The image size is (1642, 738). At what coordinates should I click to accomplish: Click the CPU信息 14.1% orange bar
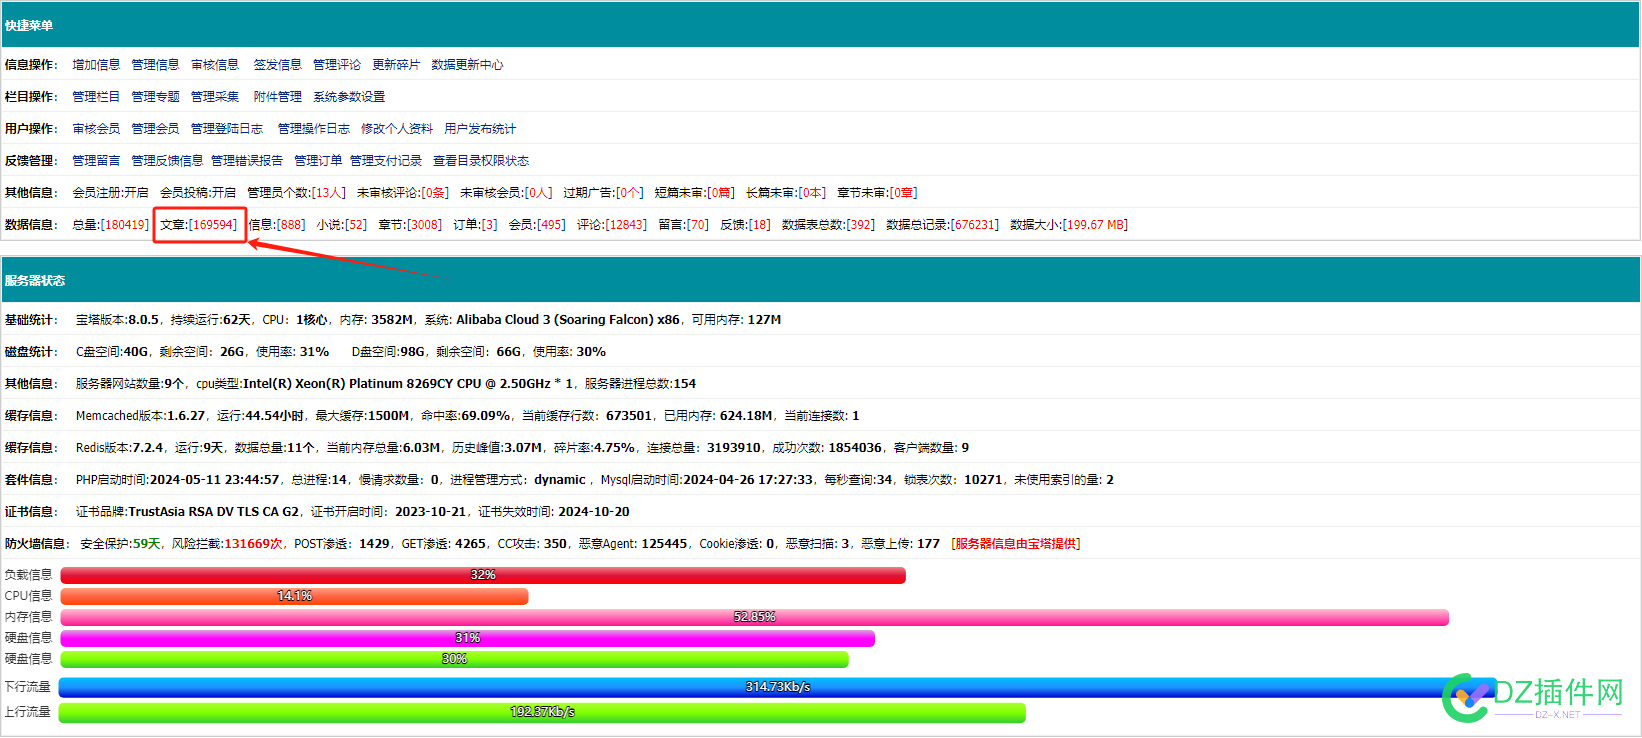(294, 596)
